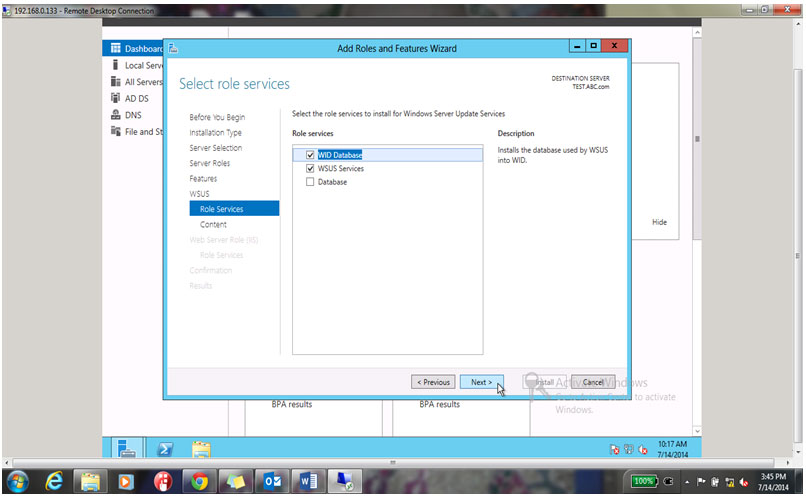Go to Installation Type step
The height and width of the screenshot is (496, 806).
pos(215,133)
